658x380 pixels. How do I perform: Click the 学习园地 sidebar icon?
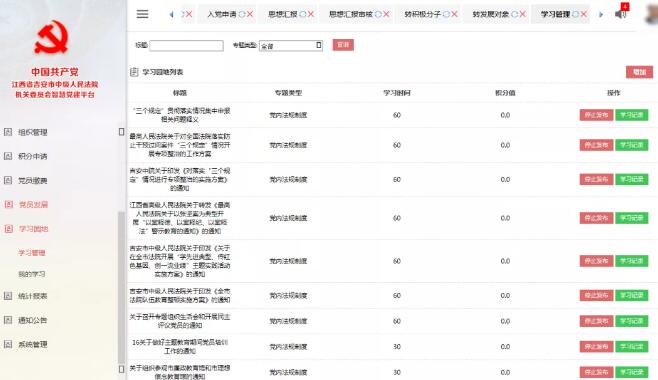coord(8,229)
